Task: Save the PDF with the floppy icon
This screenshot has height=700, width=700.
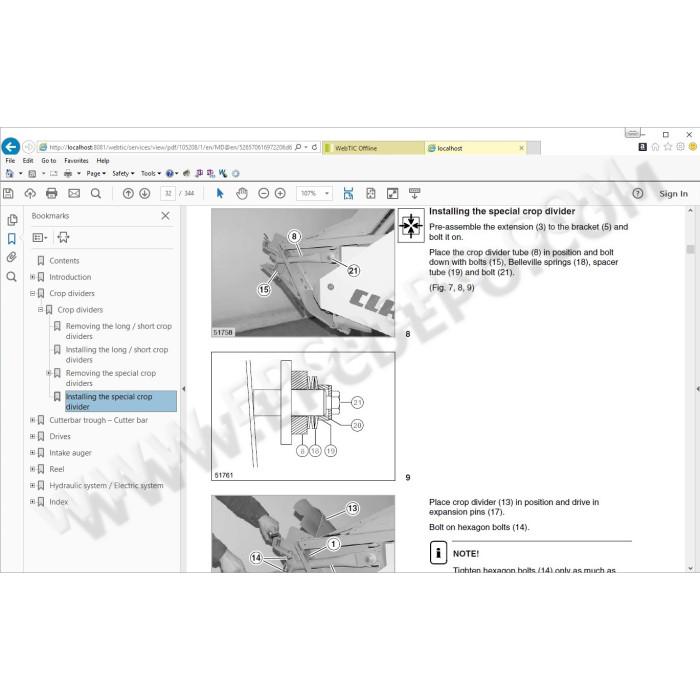Action: click(8, 193)
